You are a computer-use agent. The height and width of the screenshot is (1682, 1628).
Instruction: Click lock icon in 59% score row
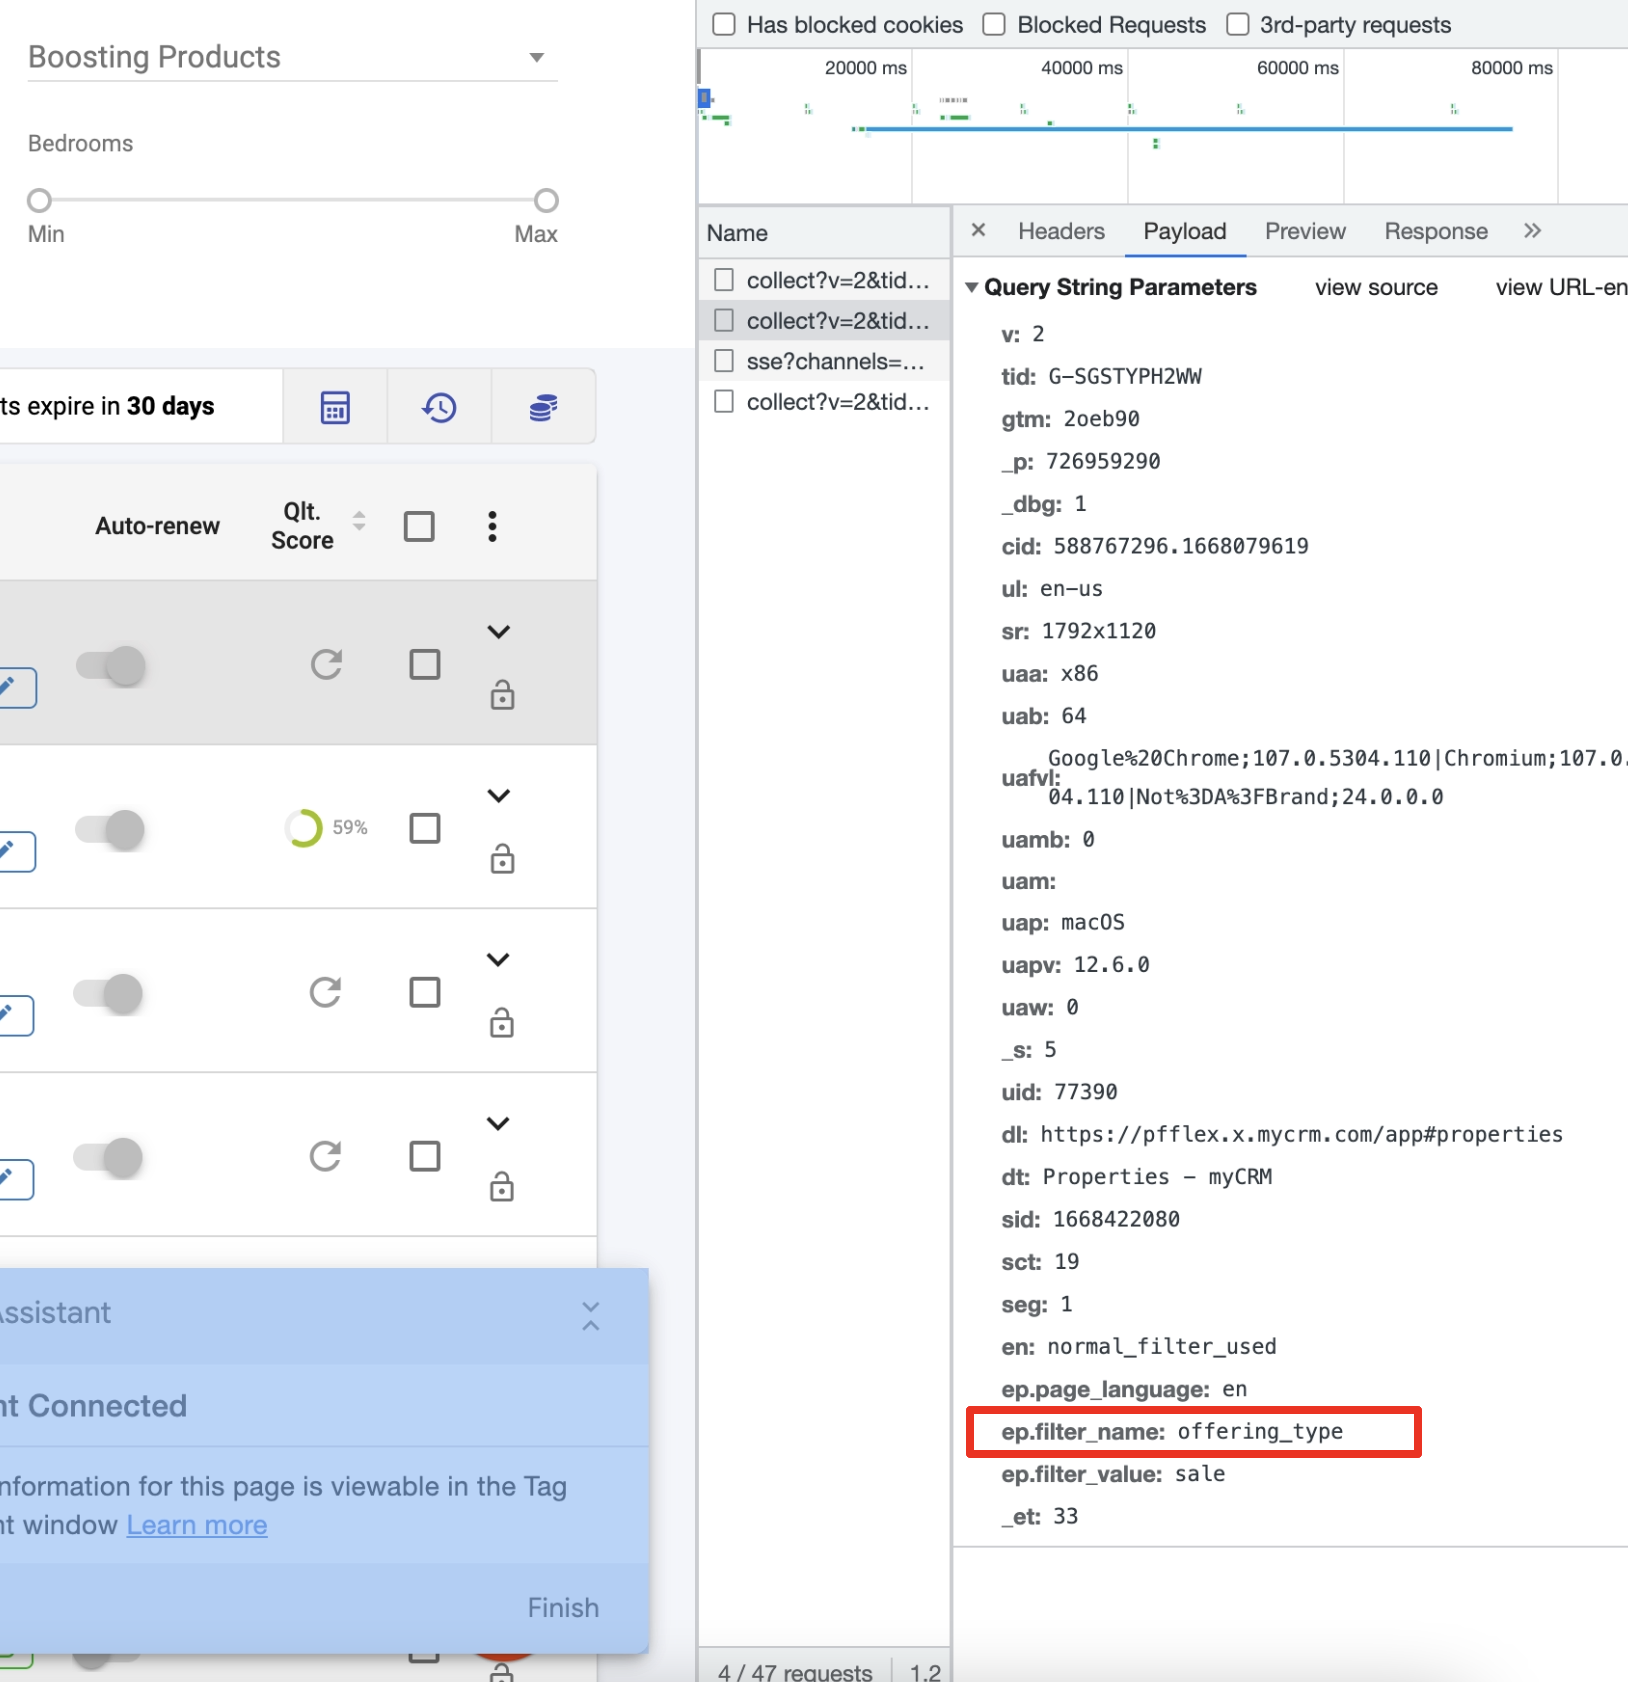[502, 858]
